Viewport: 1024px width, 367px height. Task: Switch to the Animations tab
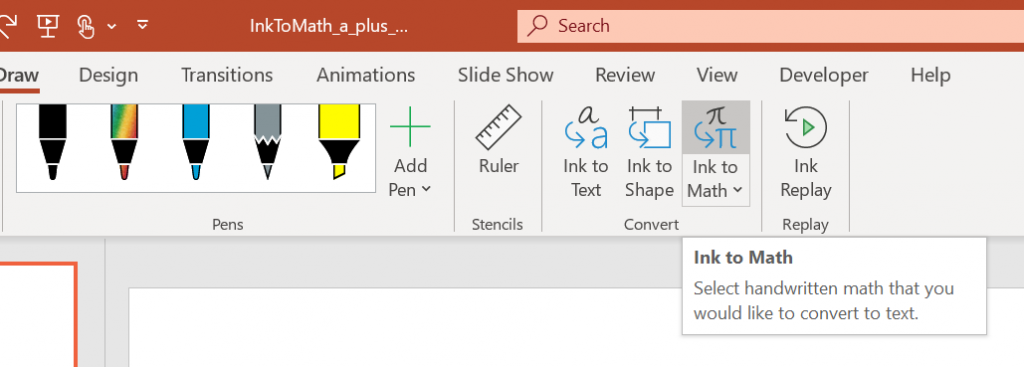[x=366, y=75]
